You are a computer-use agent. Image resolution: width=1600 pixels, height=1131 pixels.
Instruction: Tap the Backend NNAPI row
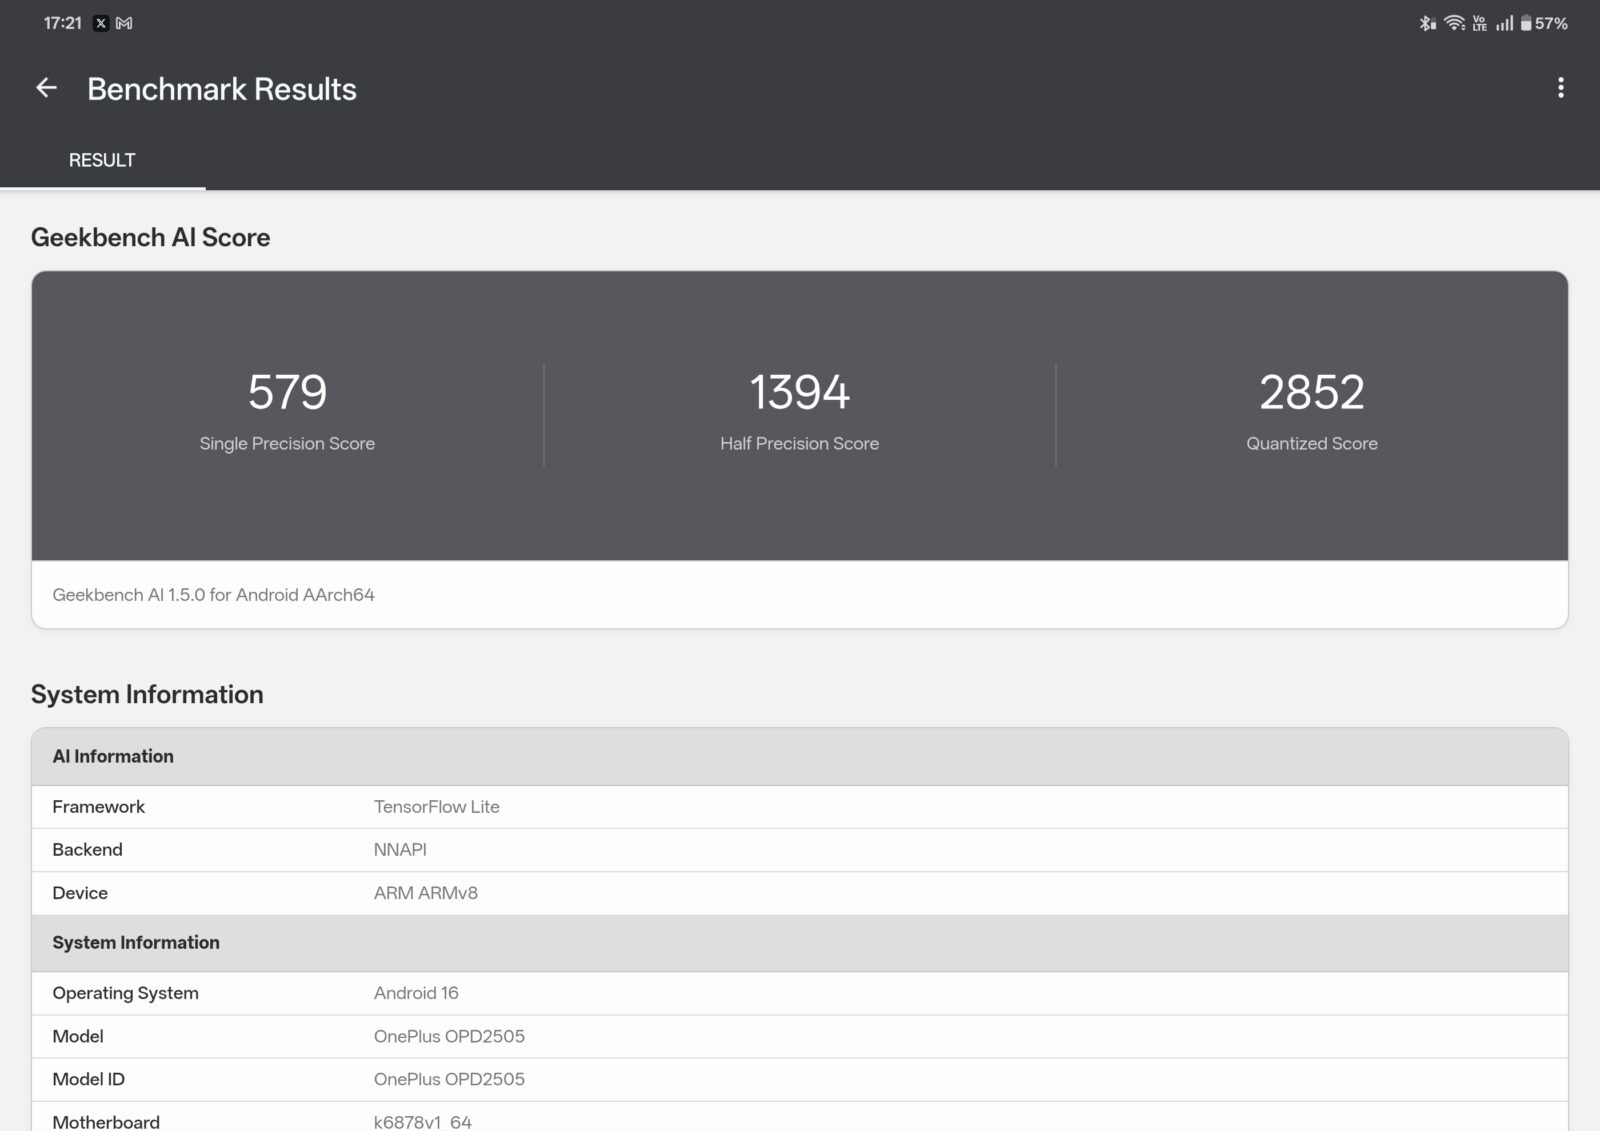[799, 850]
